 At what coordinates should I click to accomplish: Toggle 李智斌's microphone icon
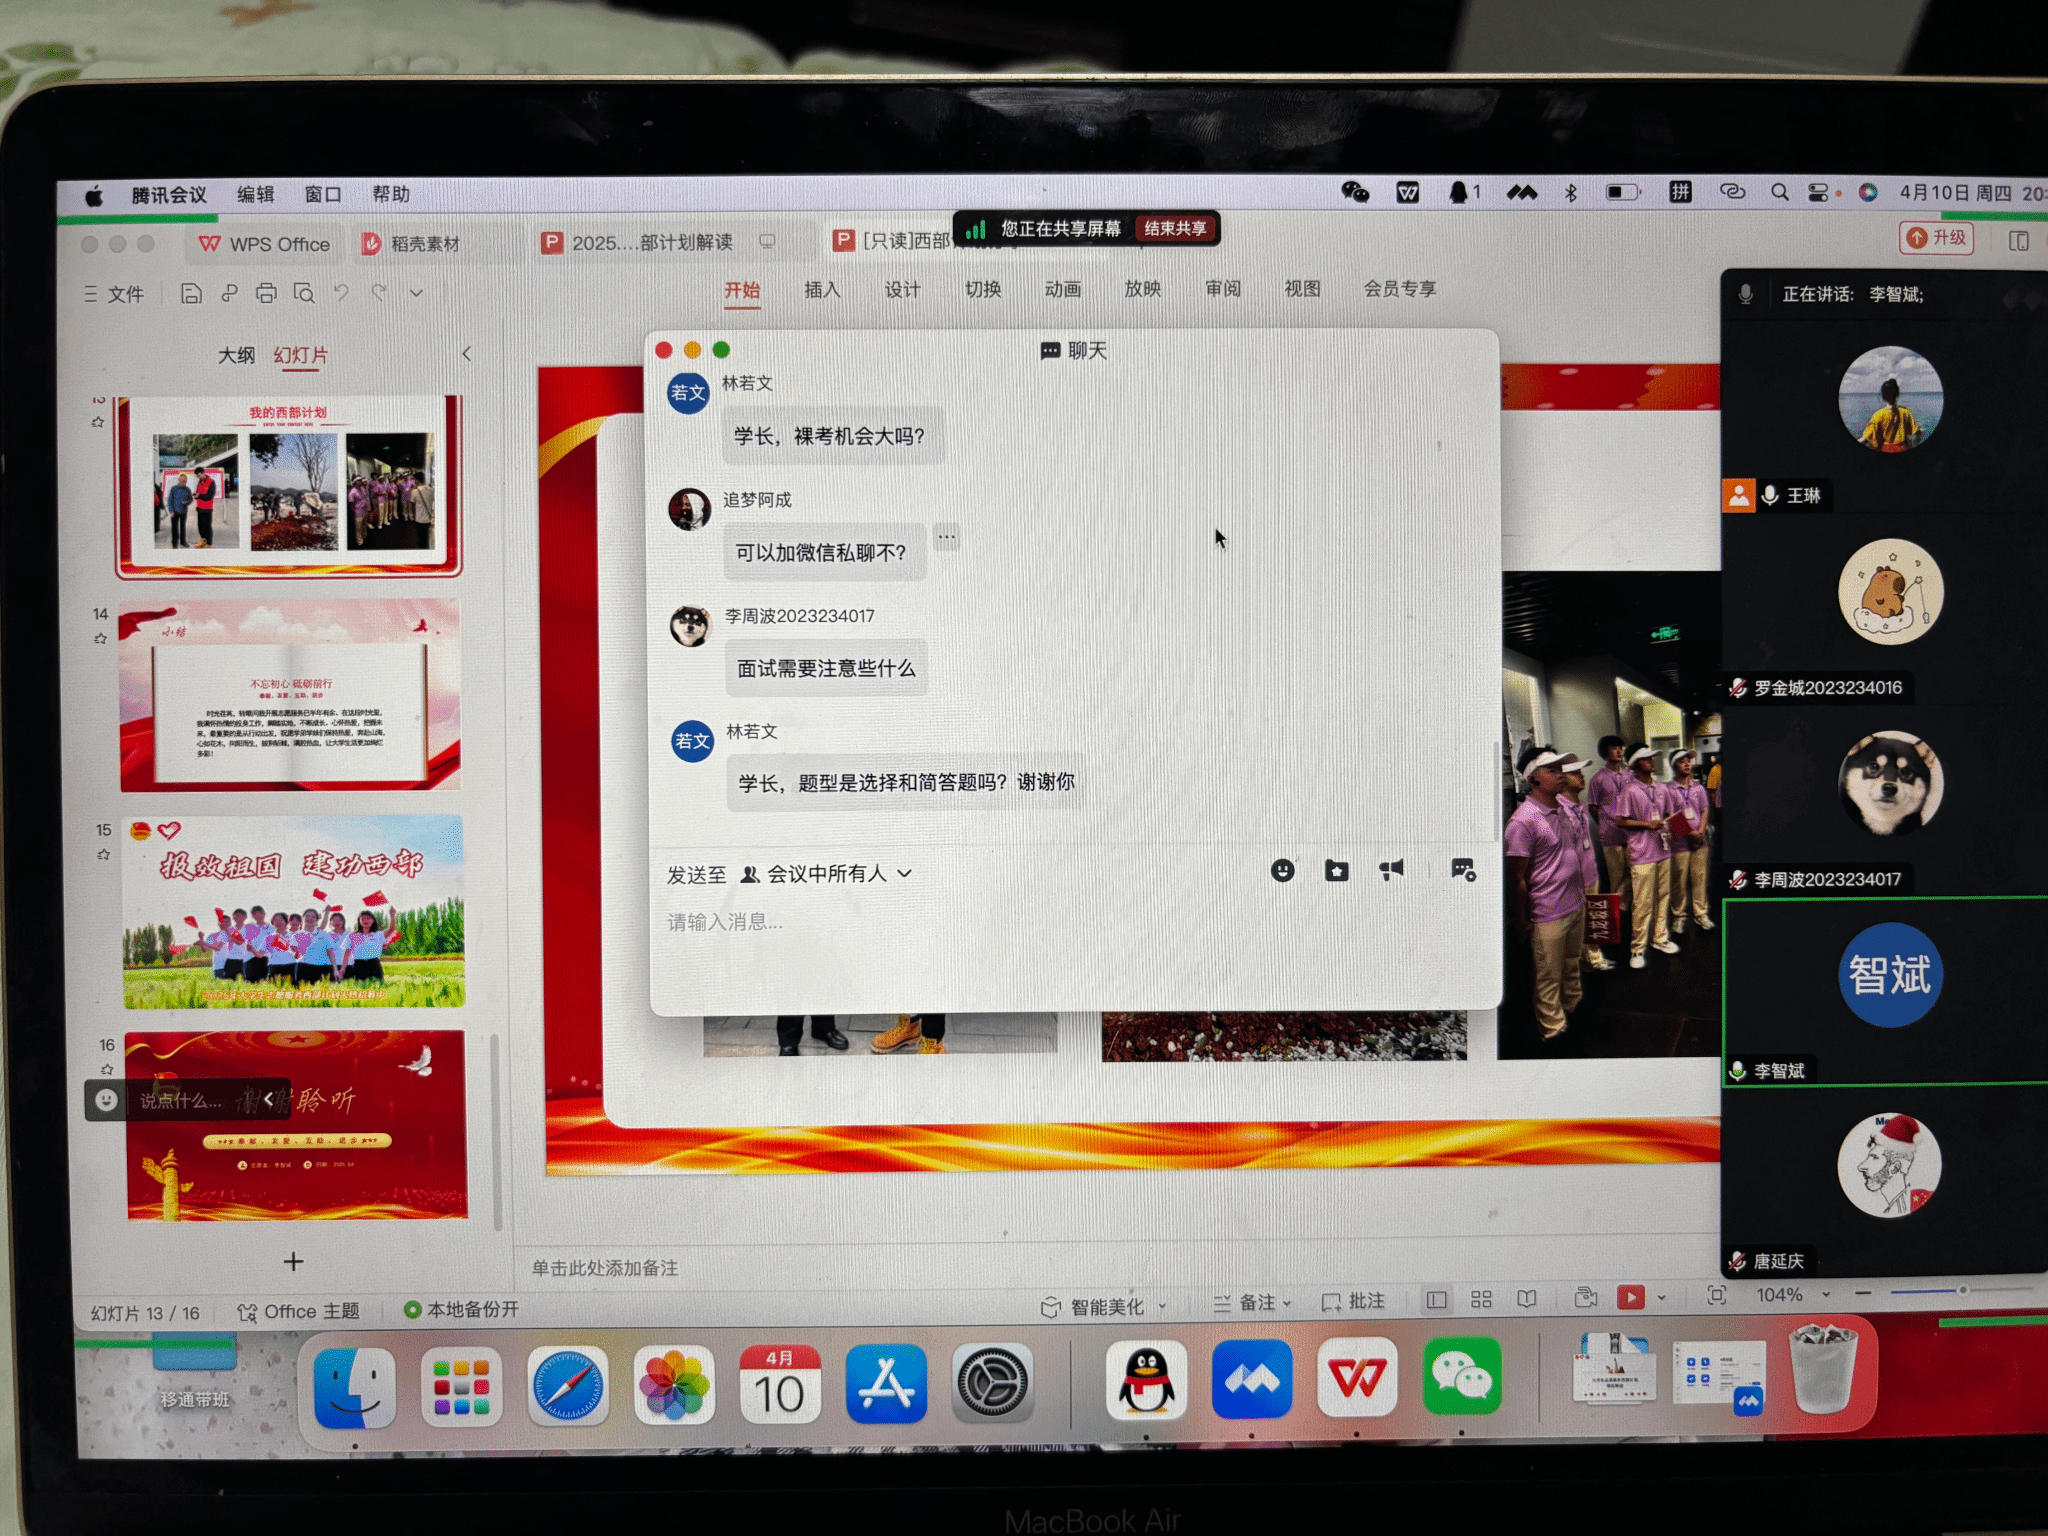click(1738, 1071)
